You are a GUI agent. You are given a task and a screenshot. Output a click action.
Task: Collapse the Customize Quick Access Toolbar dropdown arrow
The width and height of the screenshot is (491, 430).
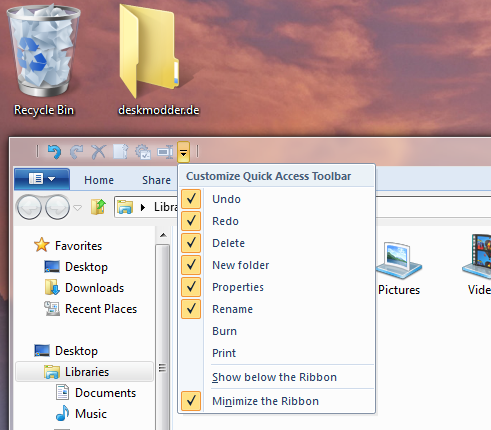tap(183, 152)
